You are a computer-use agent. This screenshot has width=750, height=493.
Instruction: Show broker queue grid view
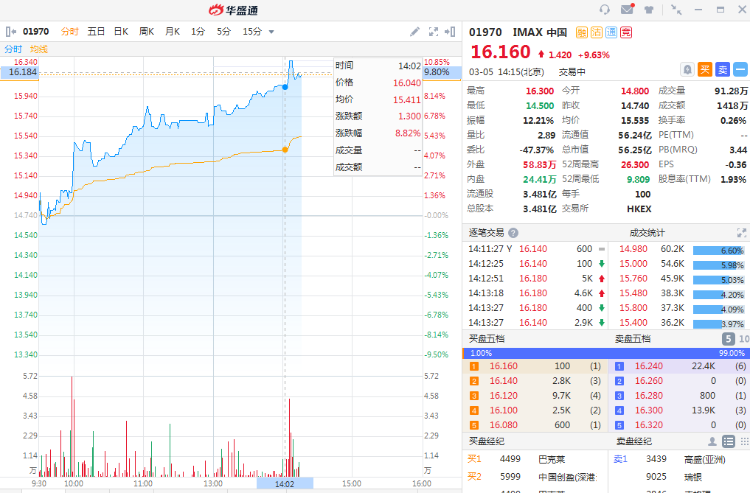point(744,441)
